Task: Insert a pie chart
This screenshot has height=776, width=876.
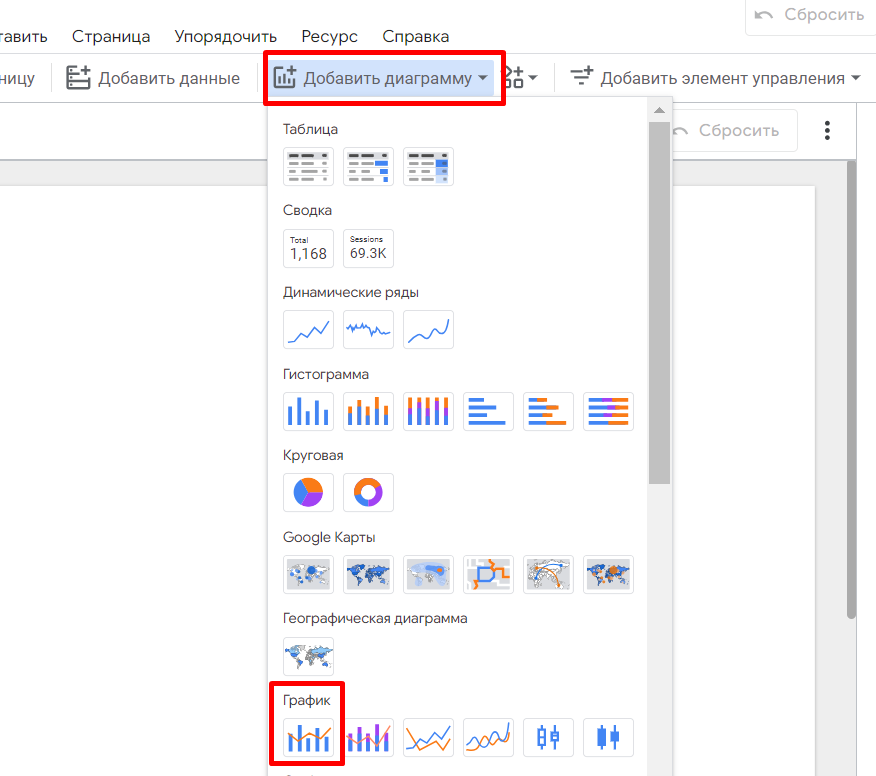Action: click(308, 492)
